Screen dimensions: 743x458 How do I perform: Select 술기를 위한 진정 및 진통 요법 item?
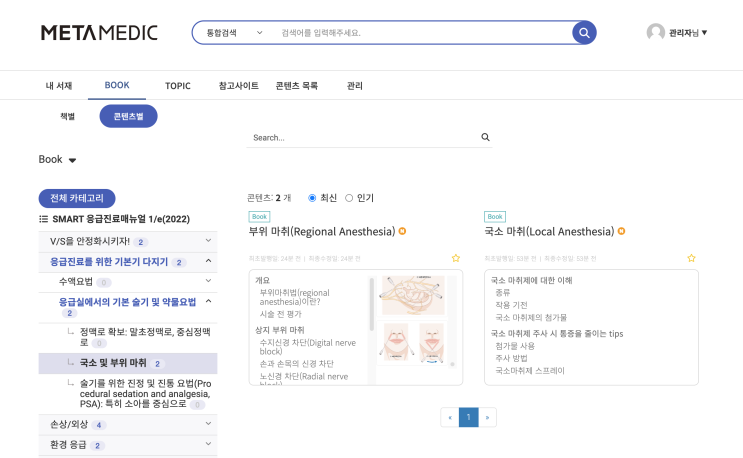click(x=128, y=394)
